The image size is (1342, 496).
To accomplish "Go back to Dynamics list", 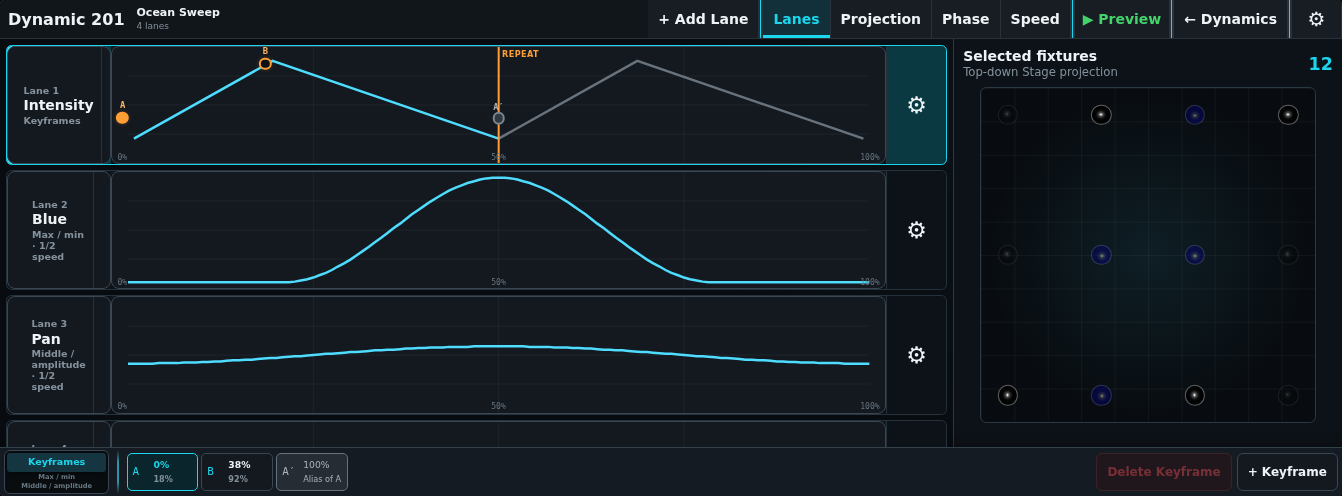I will click(x=1230, y=19).
